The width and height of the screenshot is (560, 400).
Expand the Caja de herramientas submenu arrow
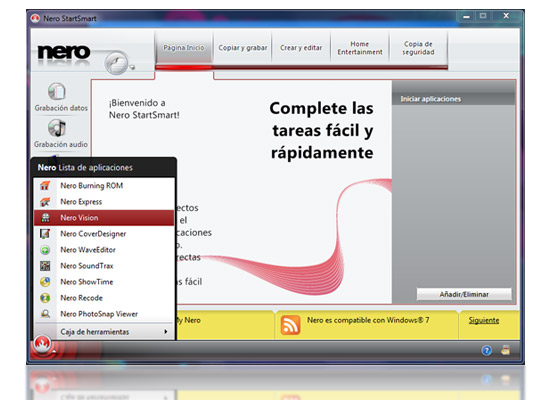point(166,331)
